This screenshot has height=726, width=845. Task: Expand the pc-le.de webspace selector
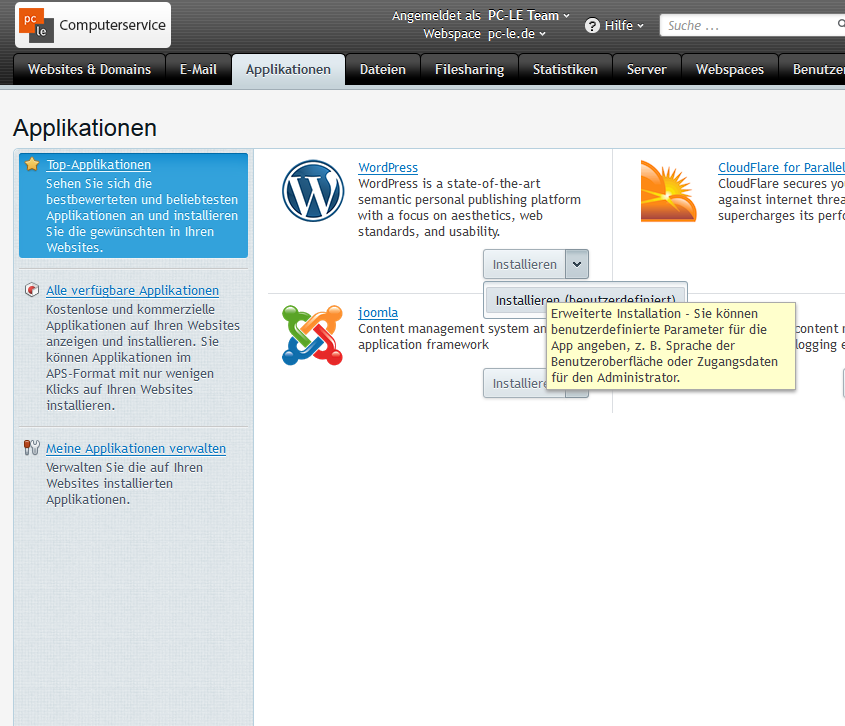pyautogui.click(x=517, y=33)
